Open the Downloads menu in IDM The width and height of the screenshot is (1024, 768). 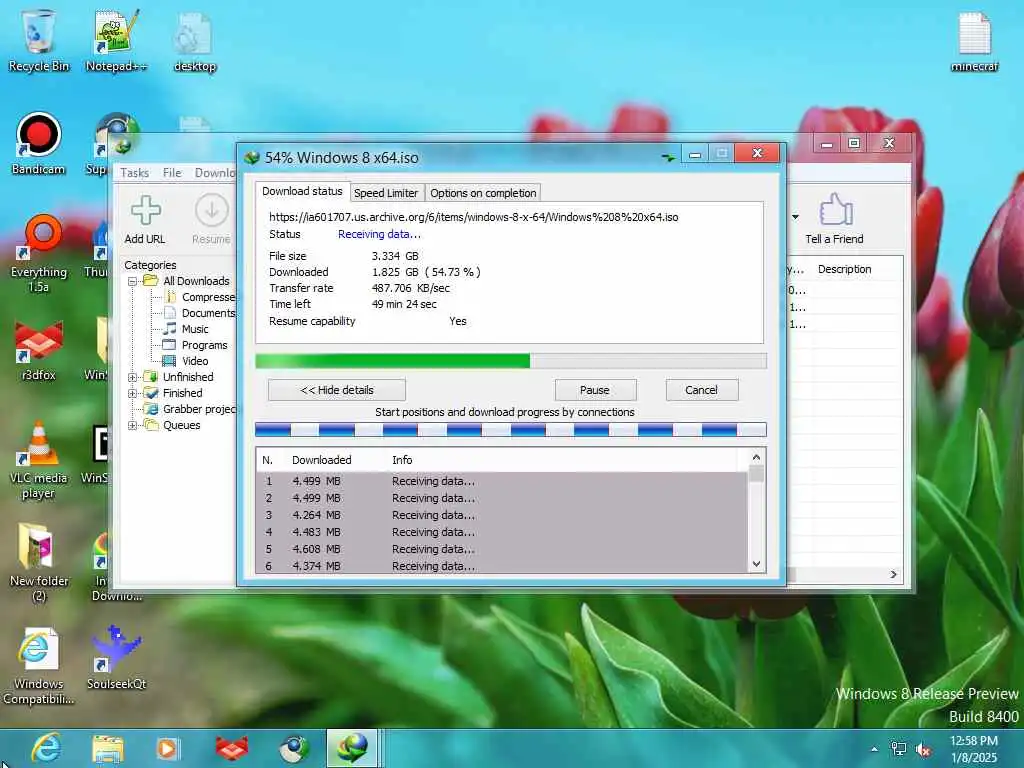(x=214, y=173)
